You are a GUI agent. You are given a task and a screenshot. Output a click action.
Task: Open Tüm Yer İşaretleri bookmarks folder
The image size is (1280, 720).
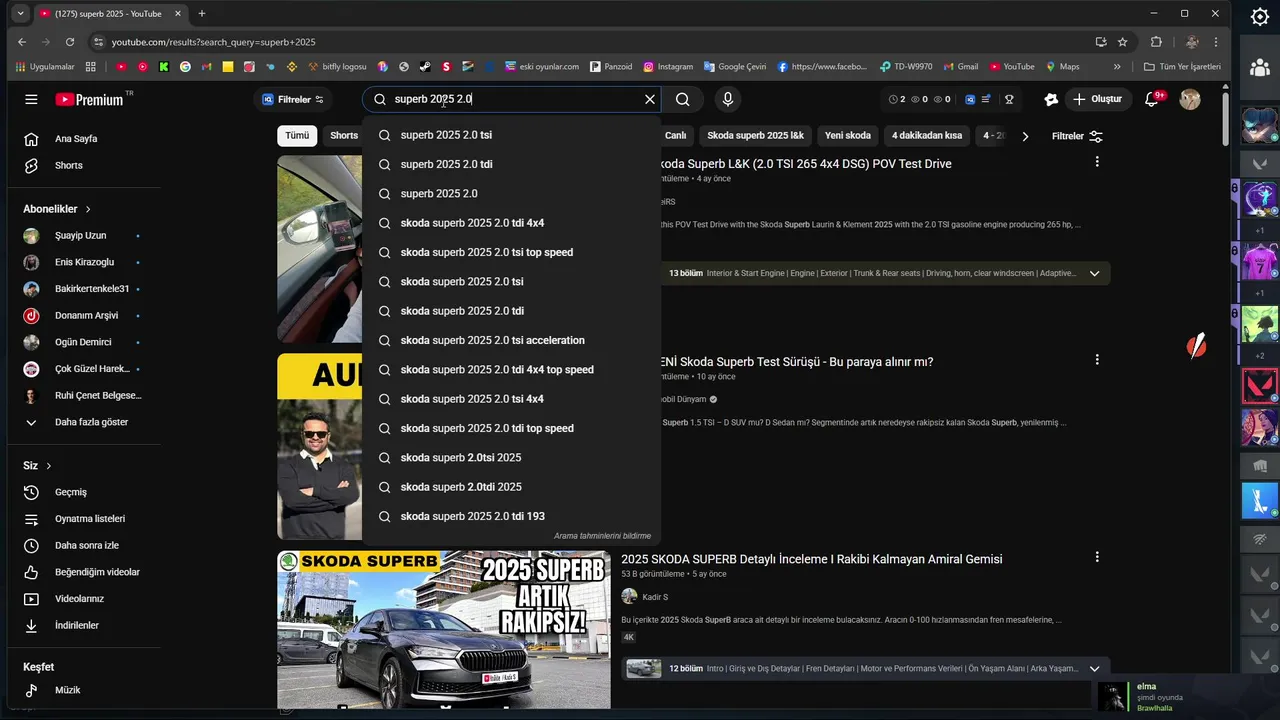pyautogui.click(x=1182, y=67)
